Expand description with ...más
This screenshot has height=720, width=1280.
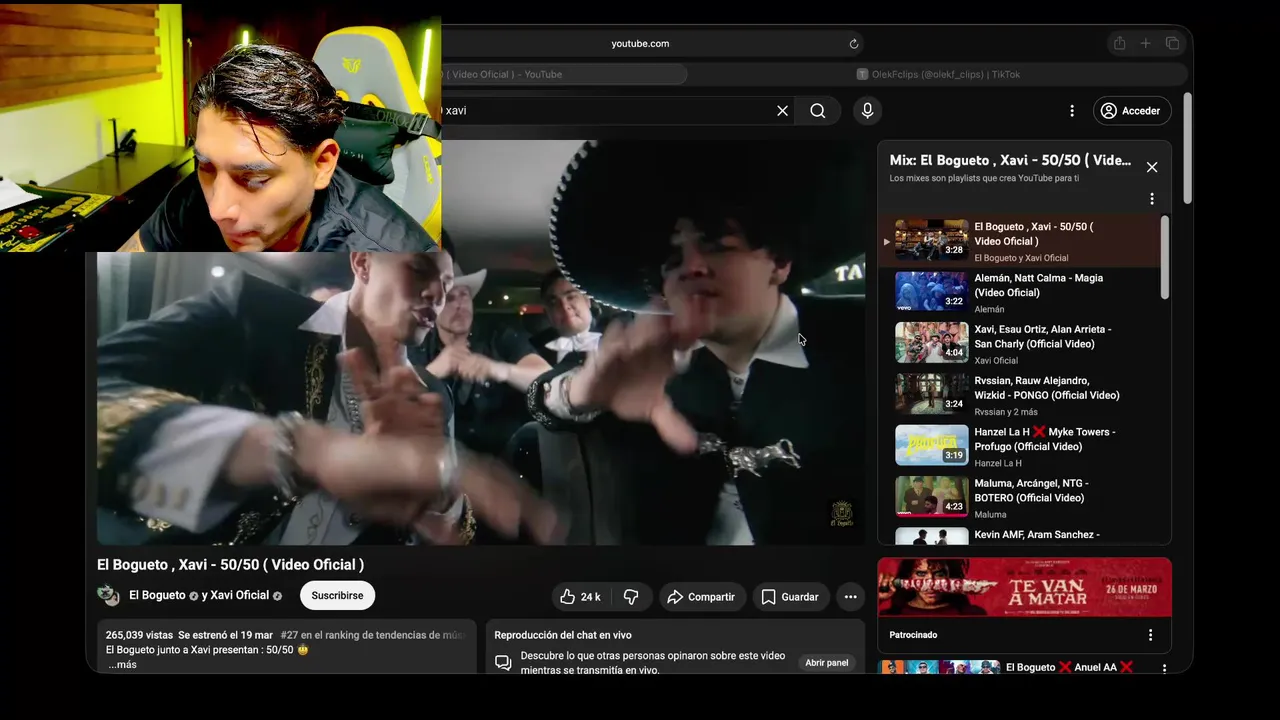(x=122, y=664)
